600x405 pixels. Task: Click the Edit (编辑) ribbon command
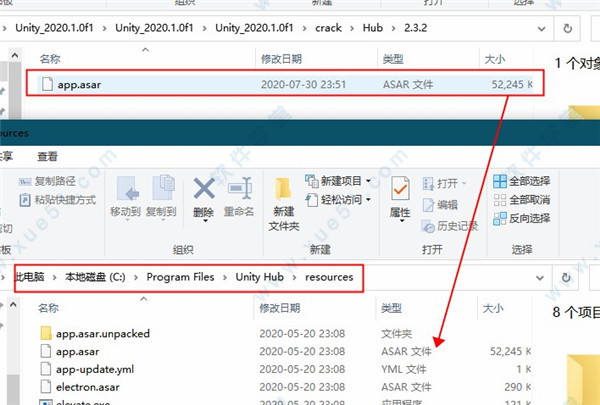tap(440, 205)
